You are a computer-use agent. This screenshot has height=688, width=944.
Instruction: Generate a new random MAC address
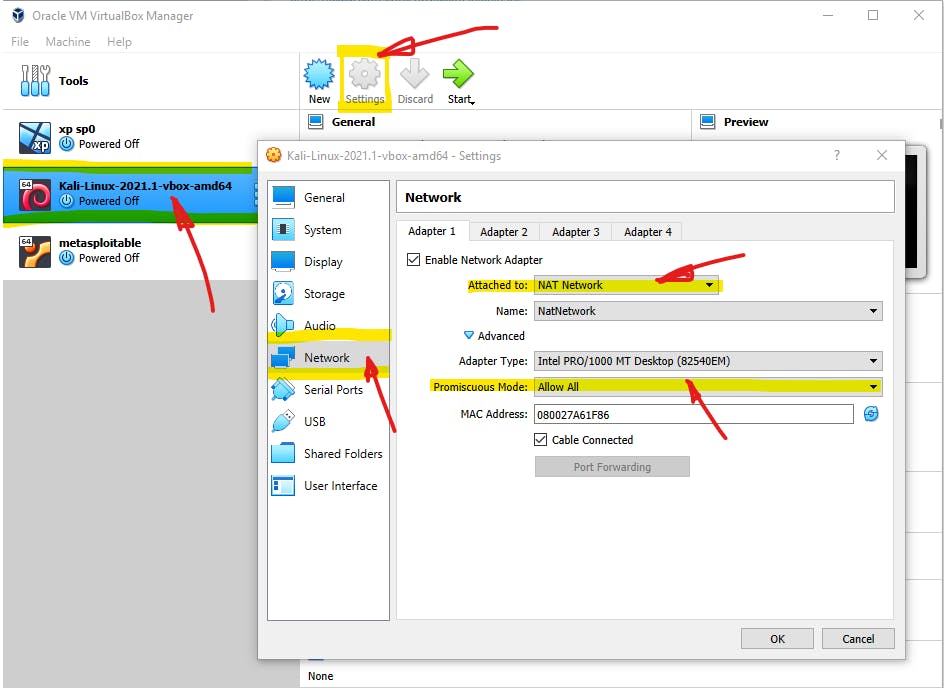point(871,414)
